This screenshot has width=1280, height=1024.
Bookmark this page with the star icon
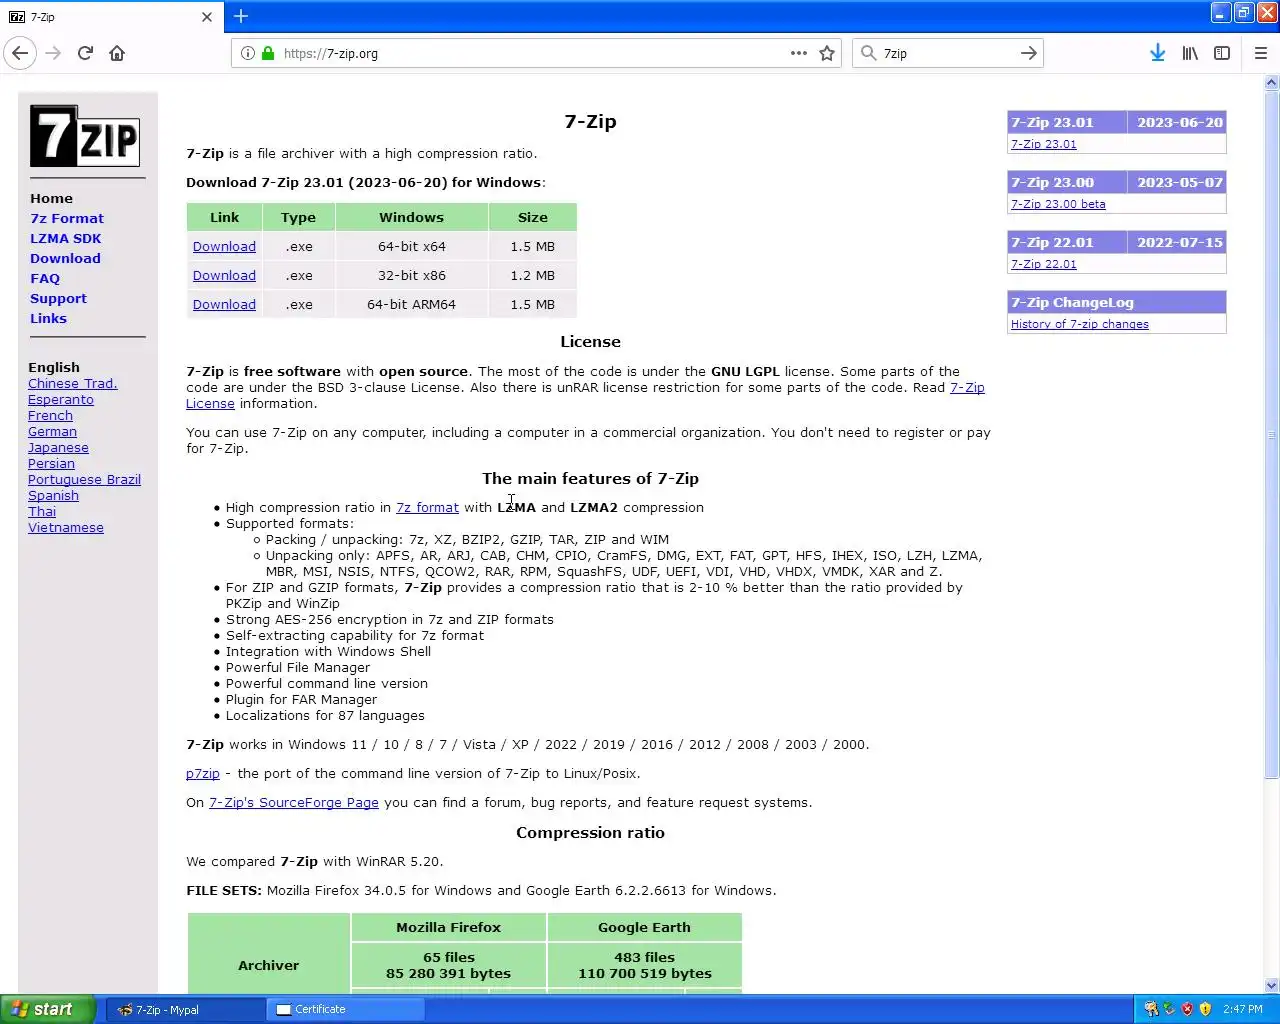click(x=827, y=53)
